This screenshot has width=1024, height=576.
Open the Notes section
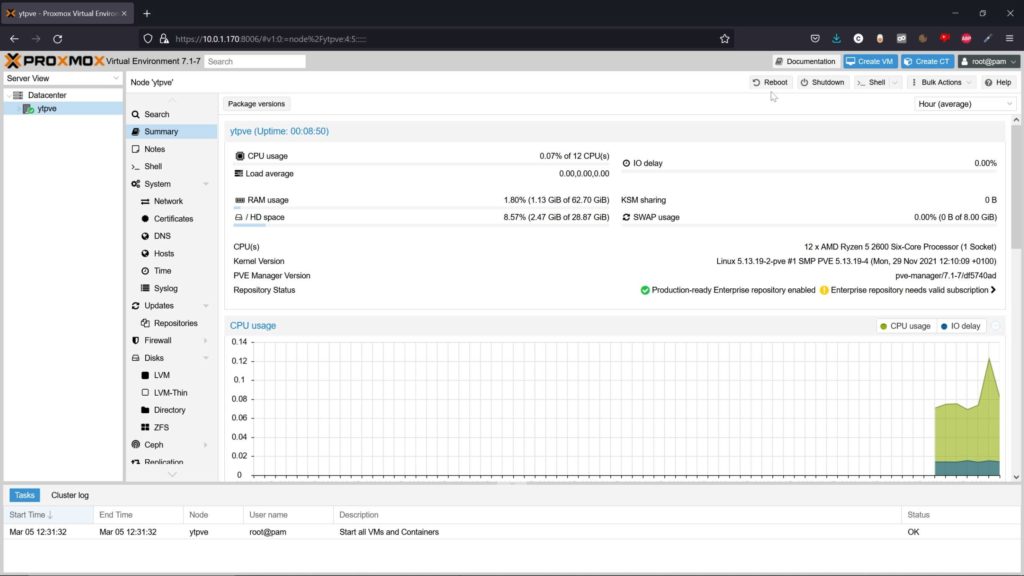(171, 149)
